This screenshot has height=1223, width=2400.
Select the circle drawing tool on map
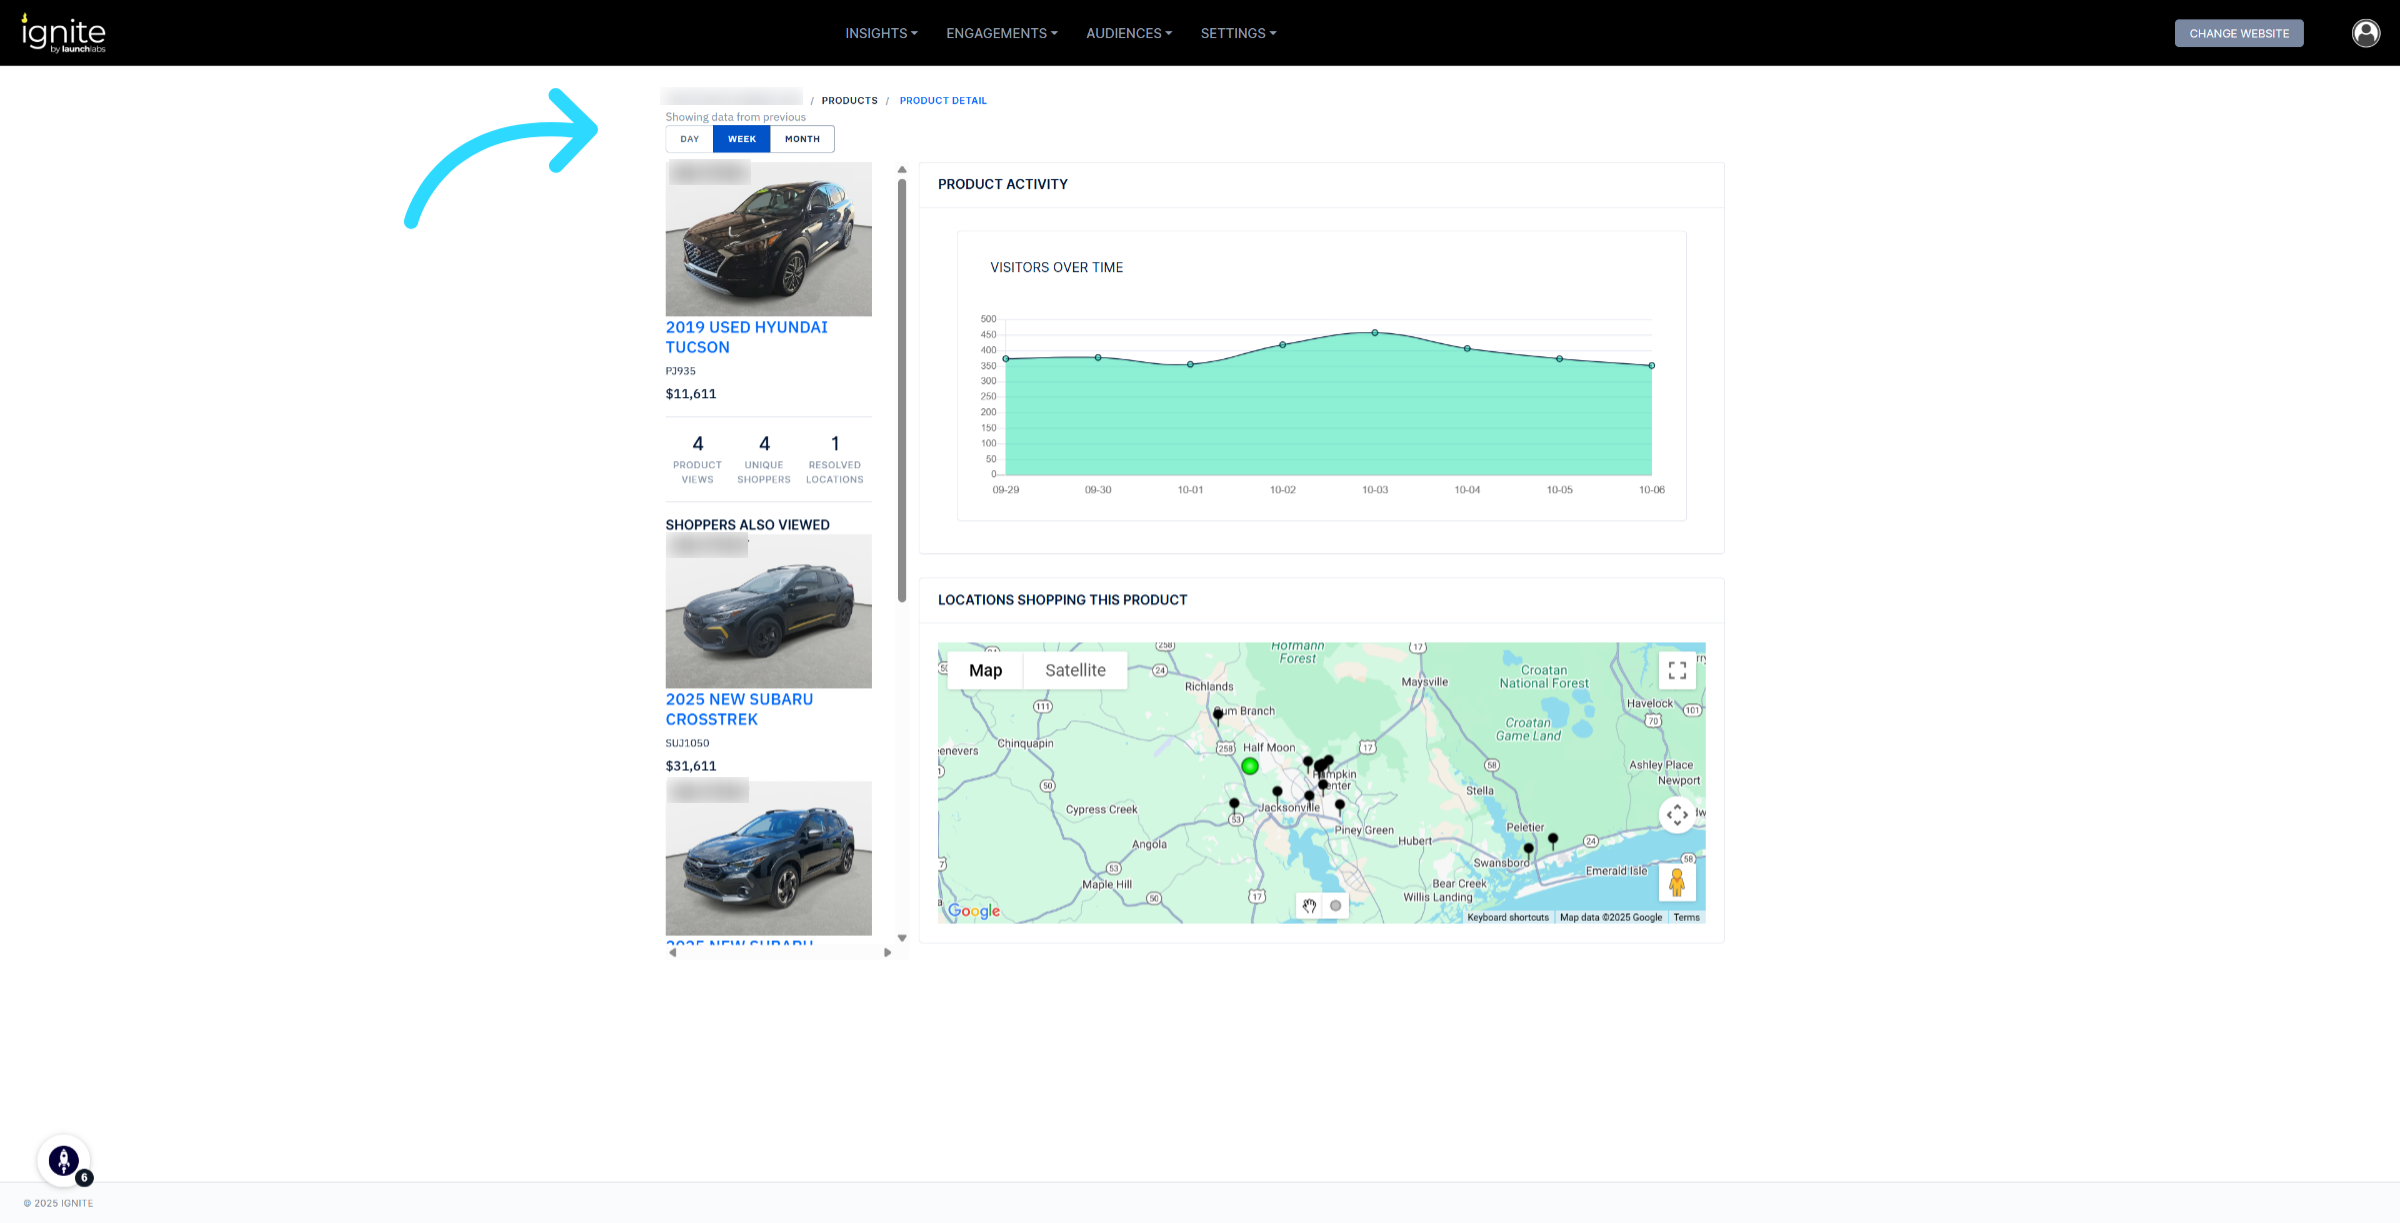point(1335,906)
